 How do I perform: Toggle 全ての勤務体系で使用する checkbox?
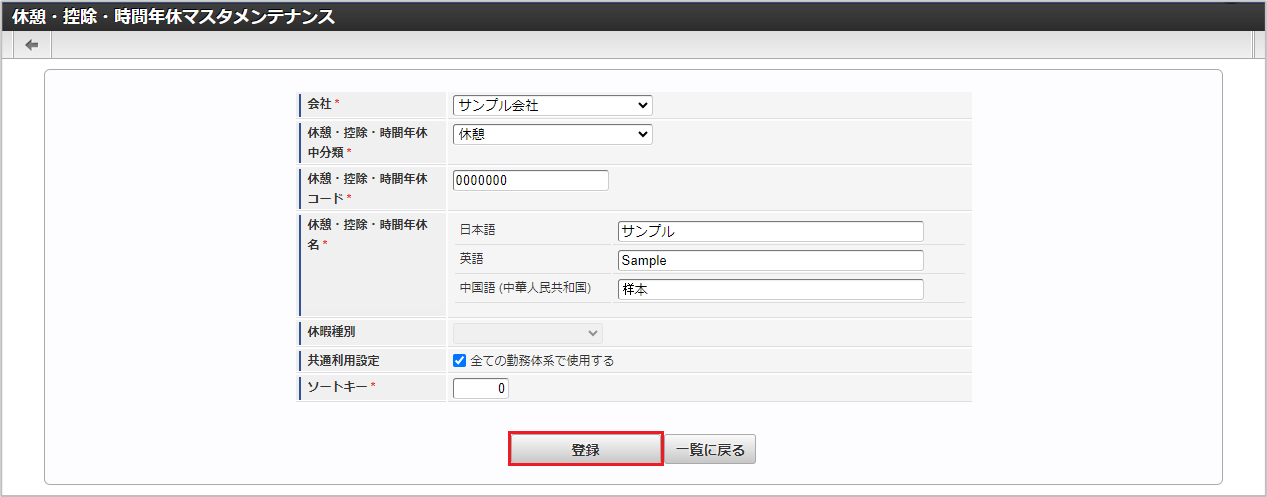pyautogui.click(x=460, y=361)
